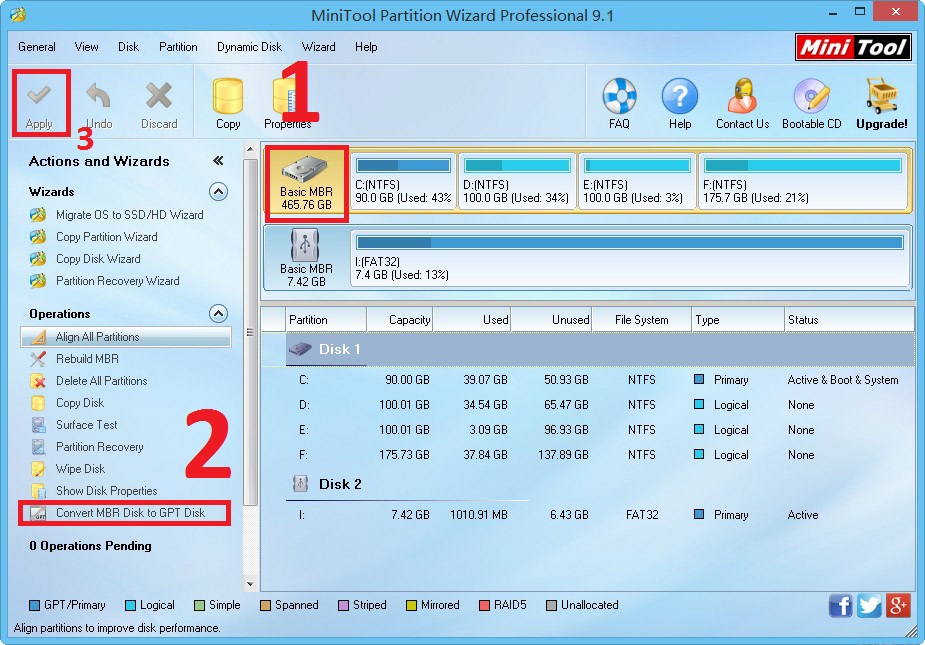Sort by the Partition column header
Viewport: 925px width, 645px height.
click(x=326, y=320)
